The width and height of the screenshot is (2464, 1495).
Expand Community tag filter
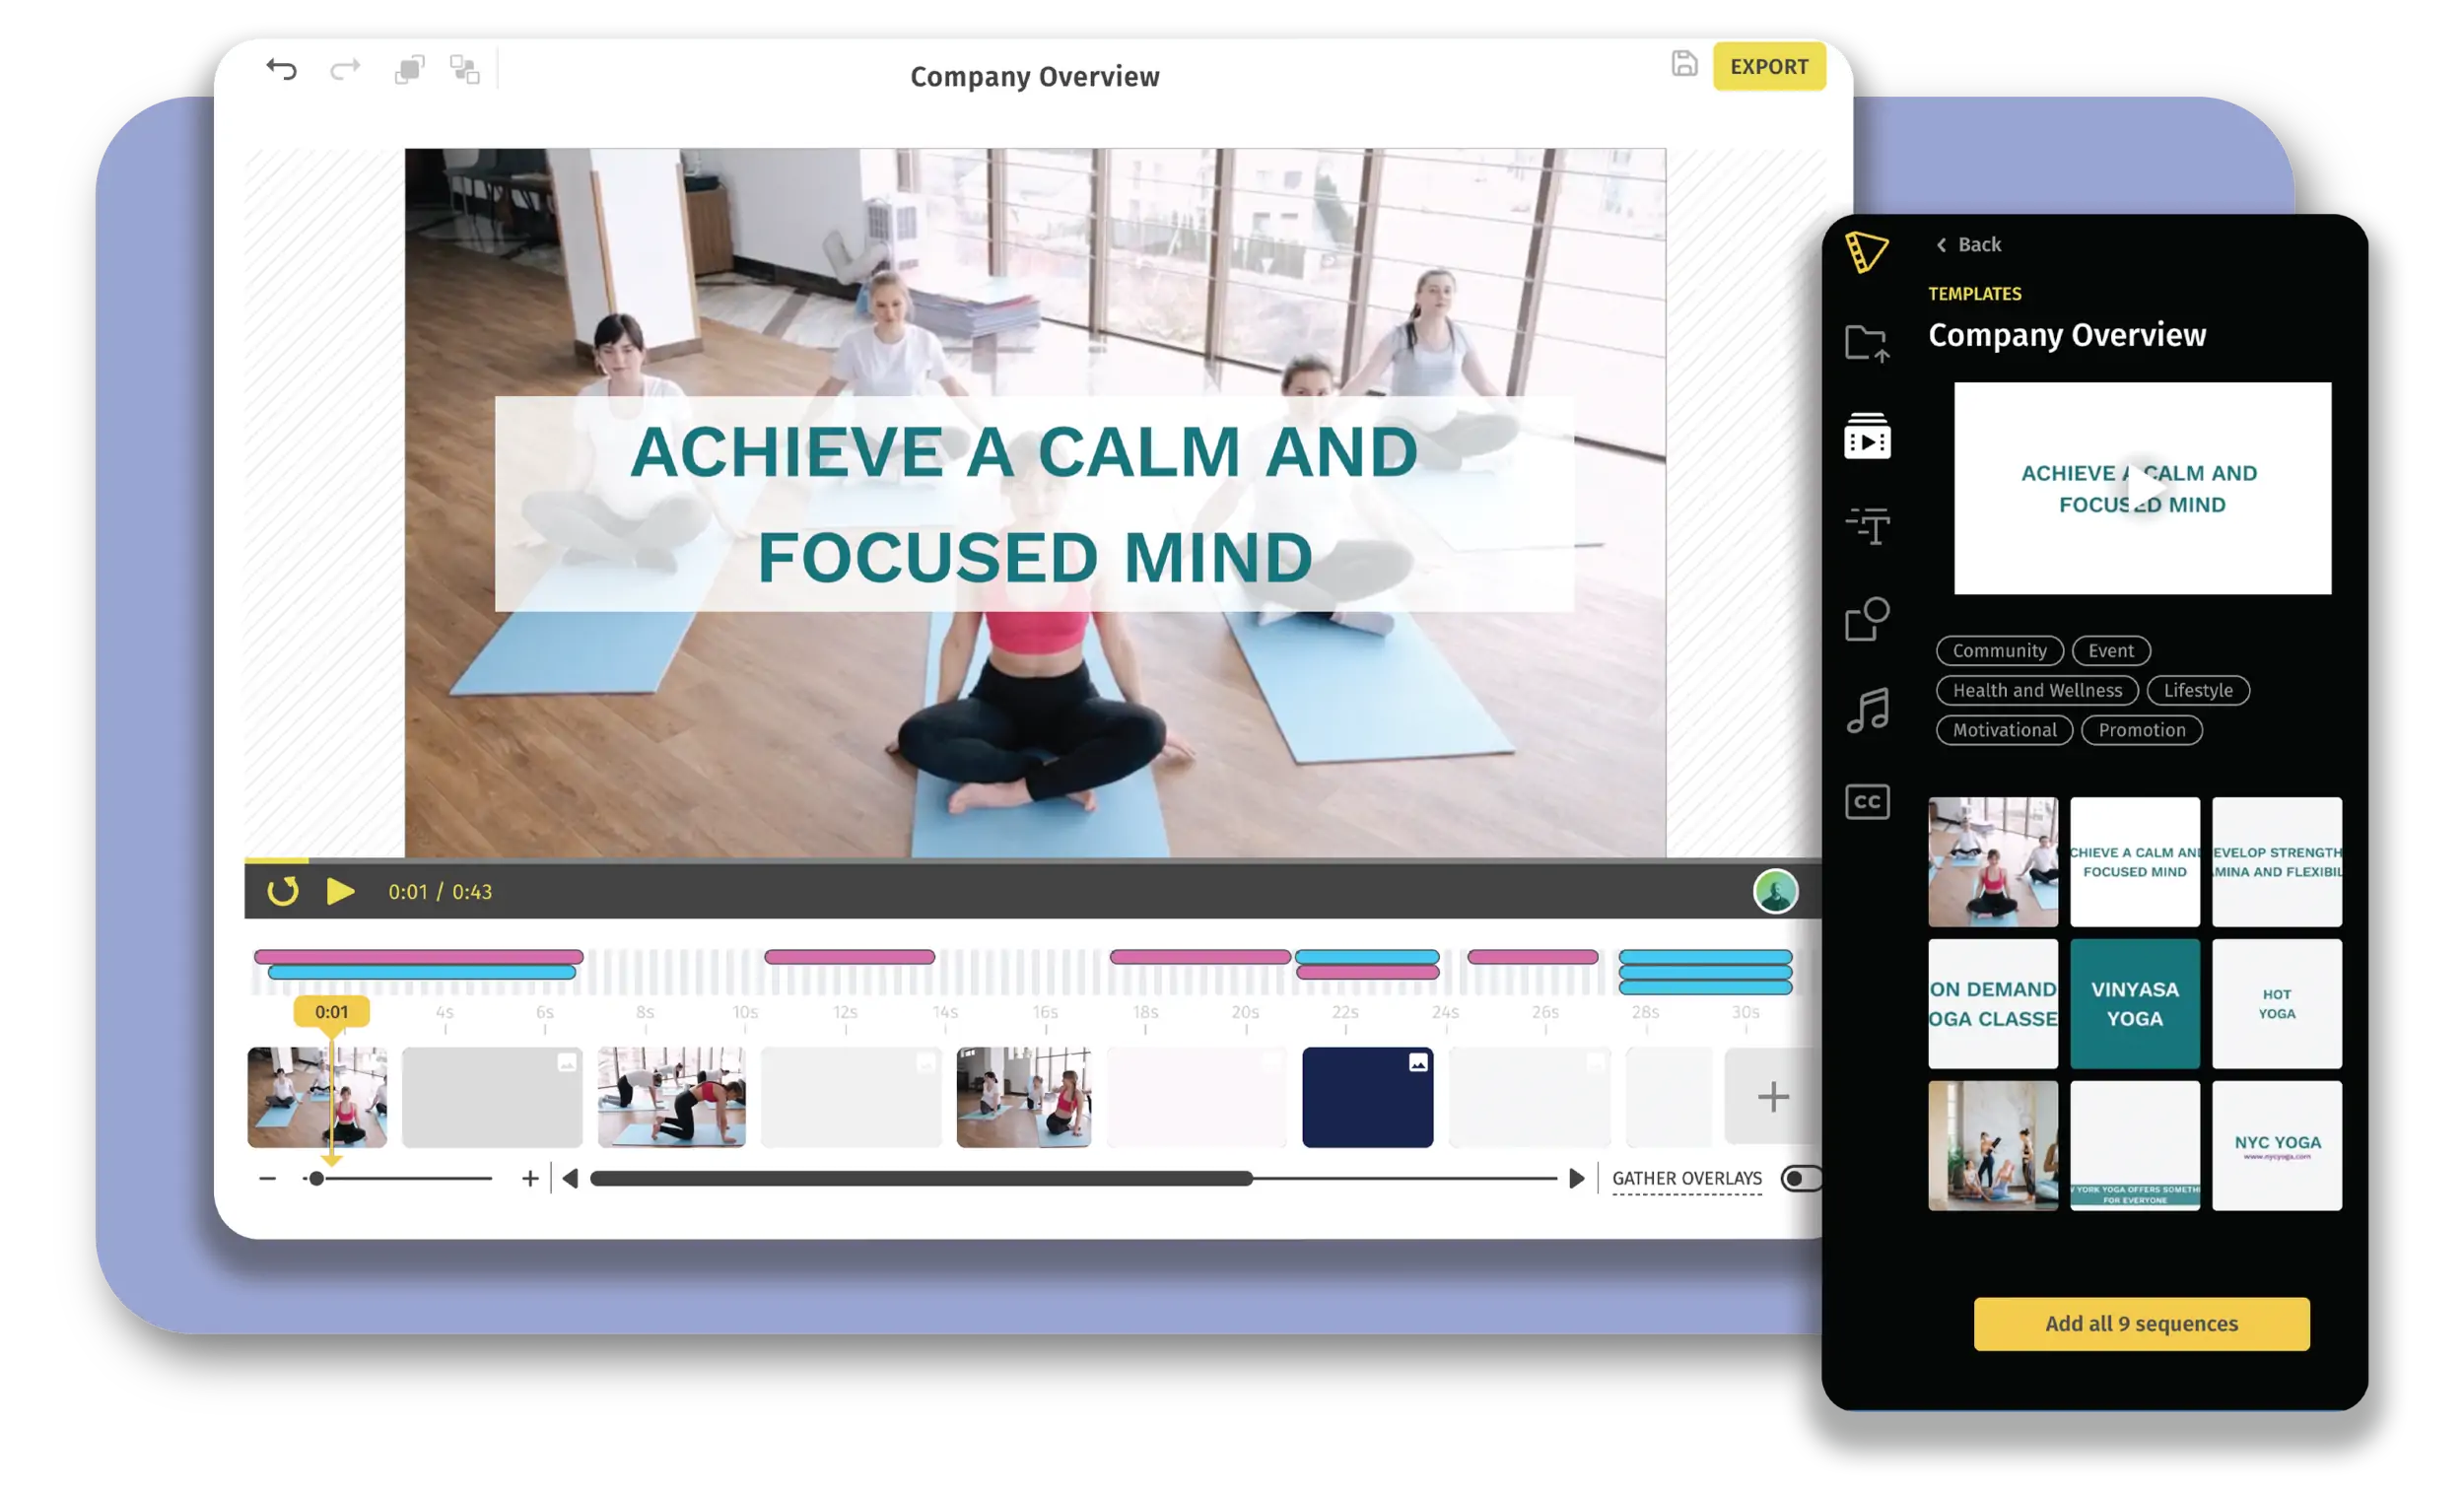click(2001, 650)
